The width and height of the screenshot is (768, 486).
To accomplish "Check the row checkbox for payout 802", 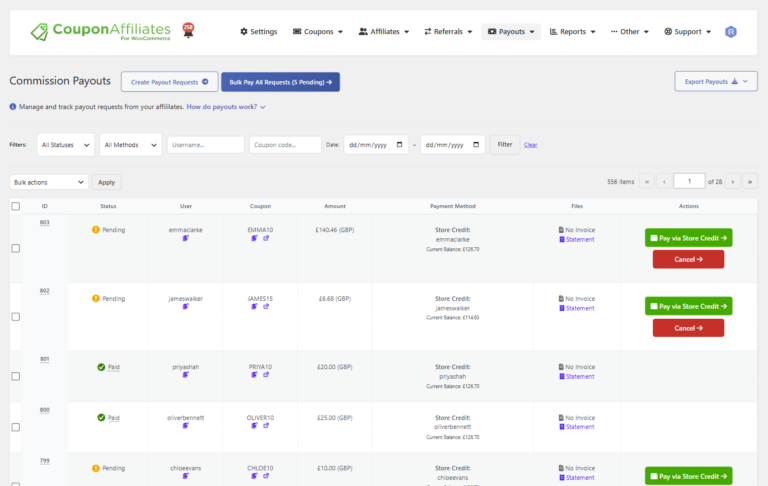I will pos(16,317).
